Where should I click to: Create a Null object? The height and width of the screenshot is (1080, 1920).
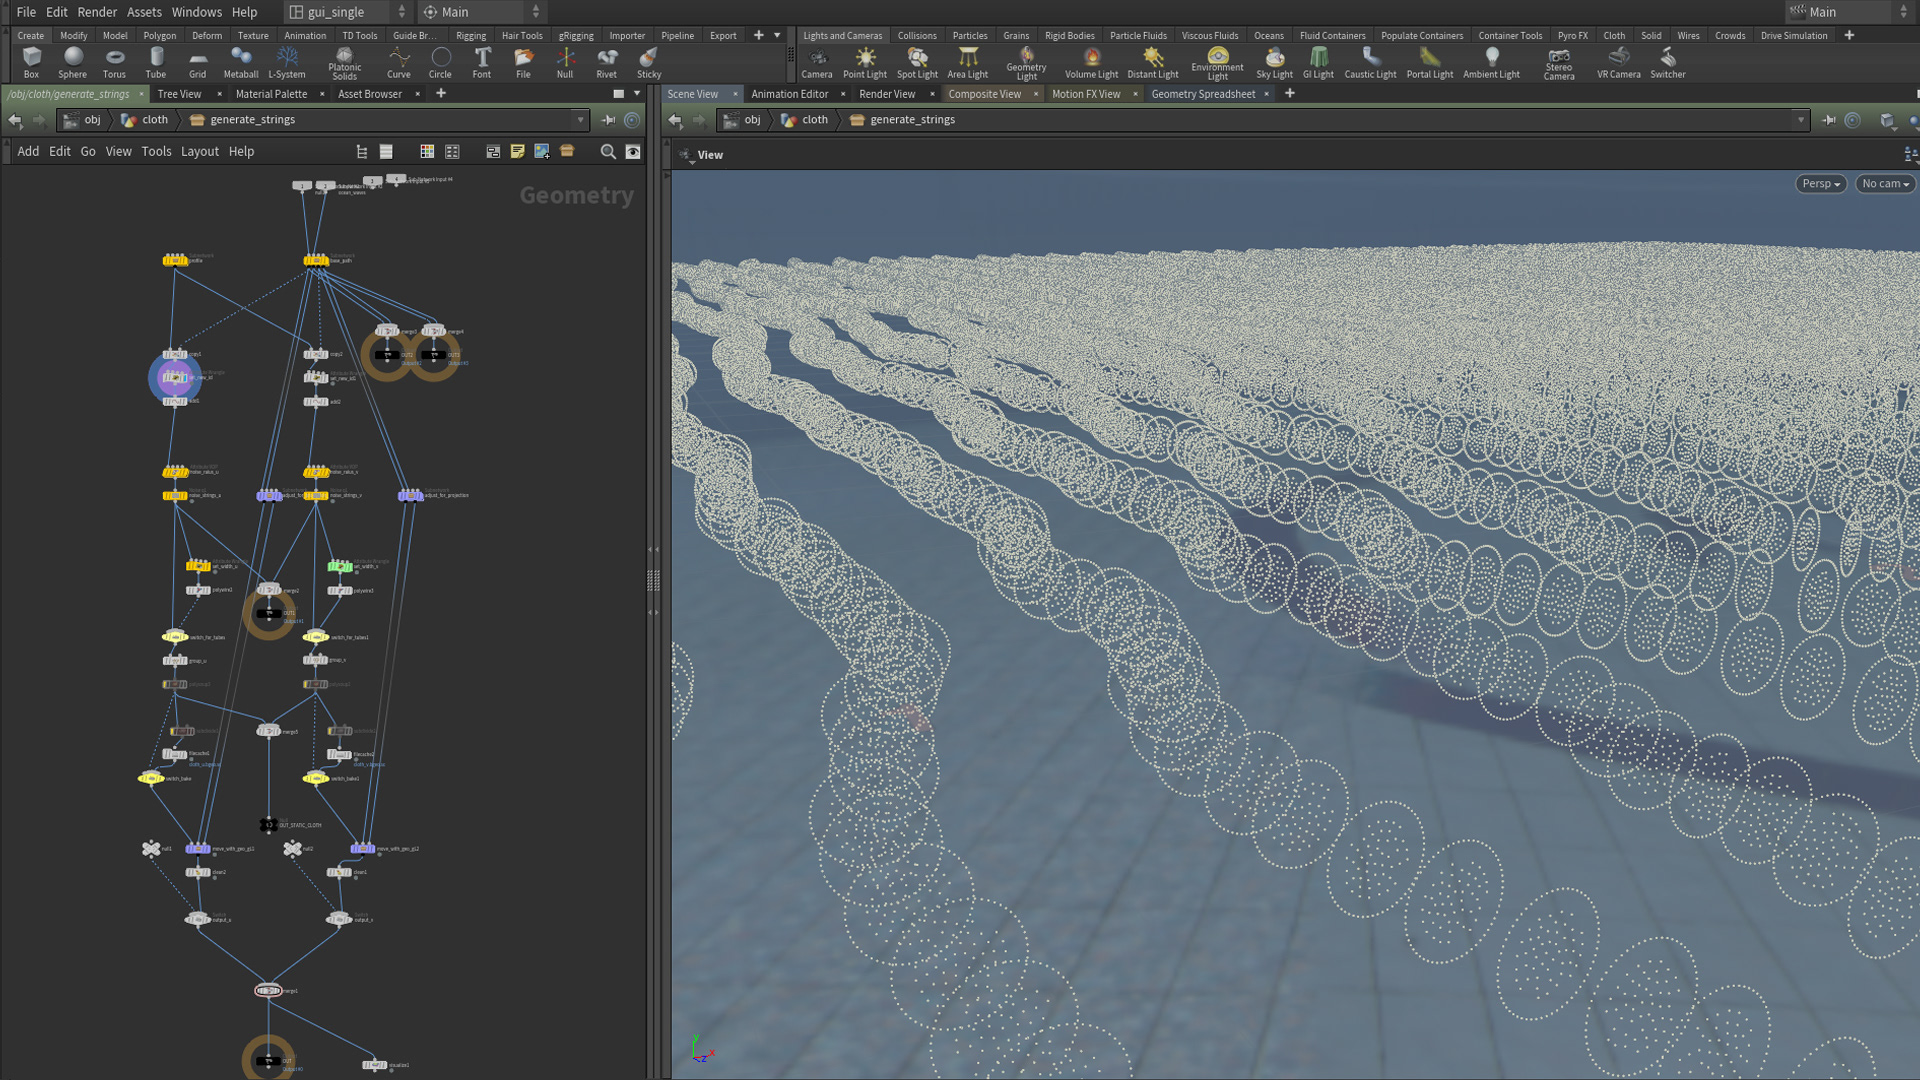point(565,63)
